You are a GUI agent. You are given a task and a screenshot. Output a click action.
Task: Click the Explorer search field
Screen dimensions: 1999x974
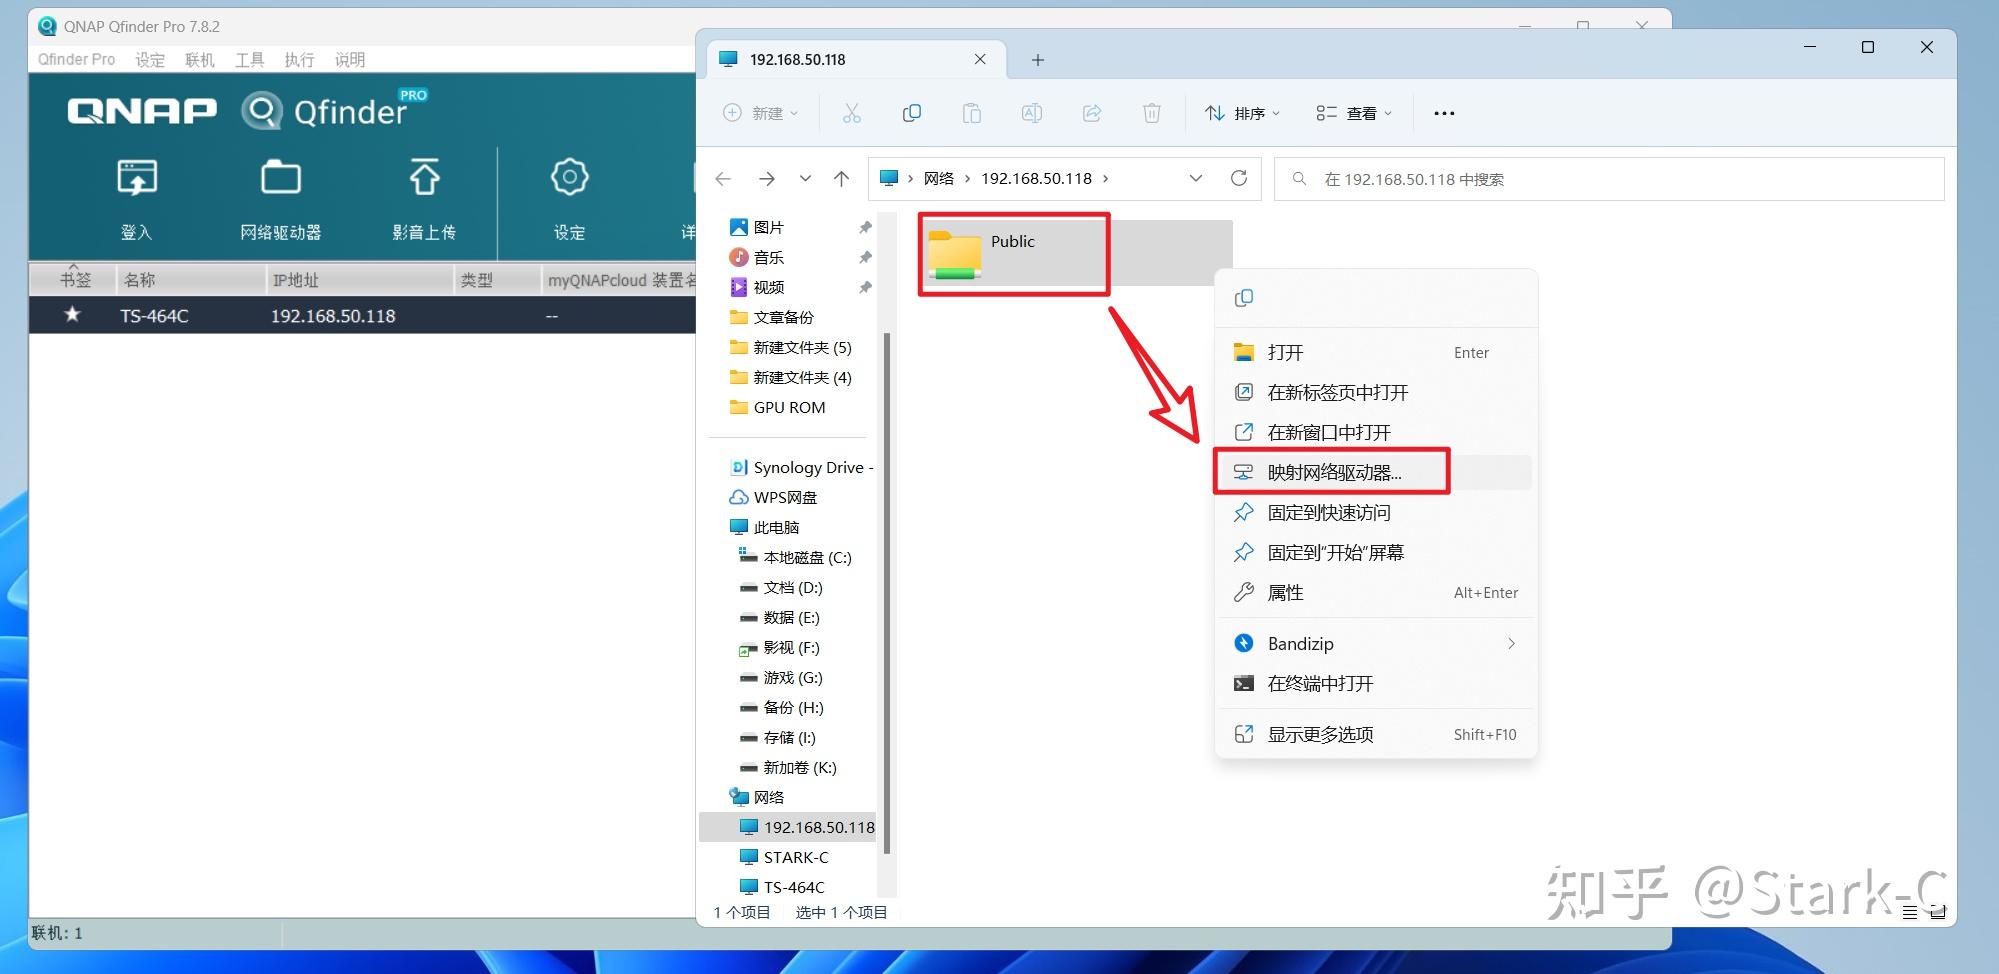(x=1609, y=179)
